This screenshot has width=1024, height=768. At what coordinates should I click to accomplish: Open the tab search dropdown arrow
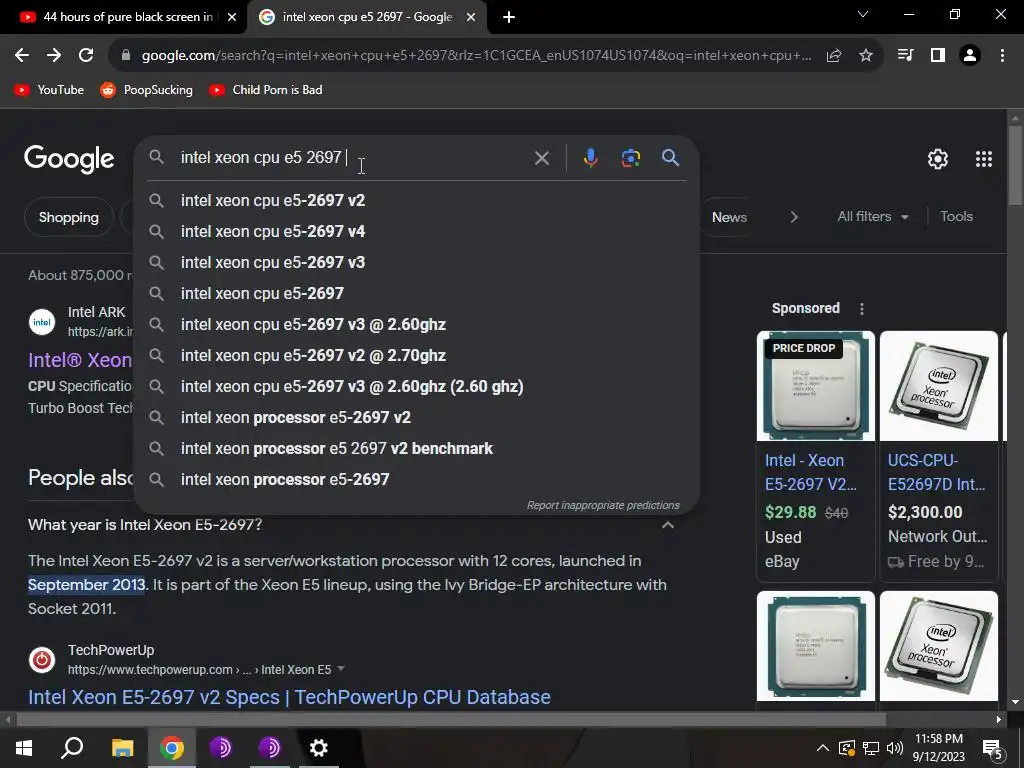pos(863,14)
